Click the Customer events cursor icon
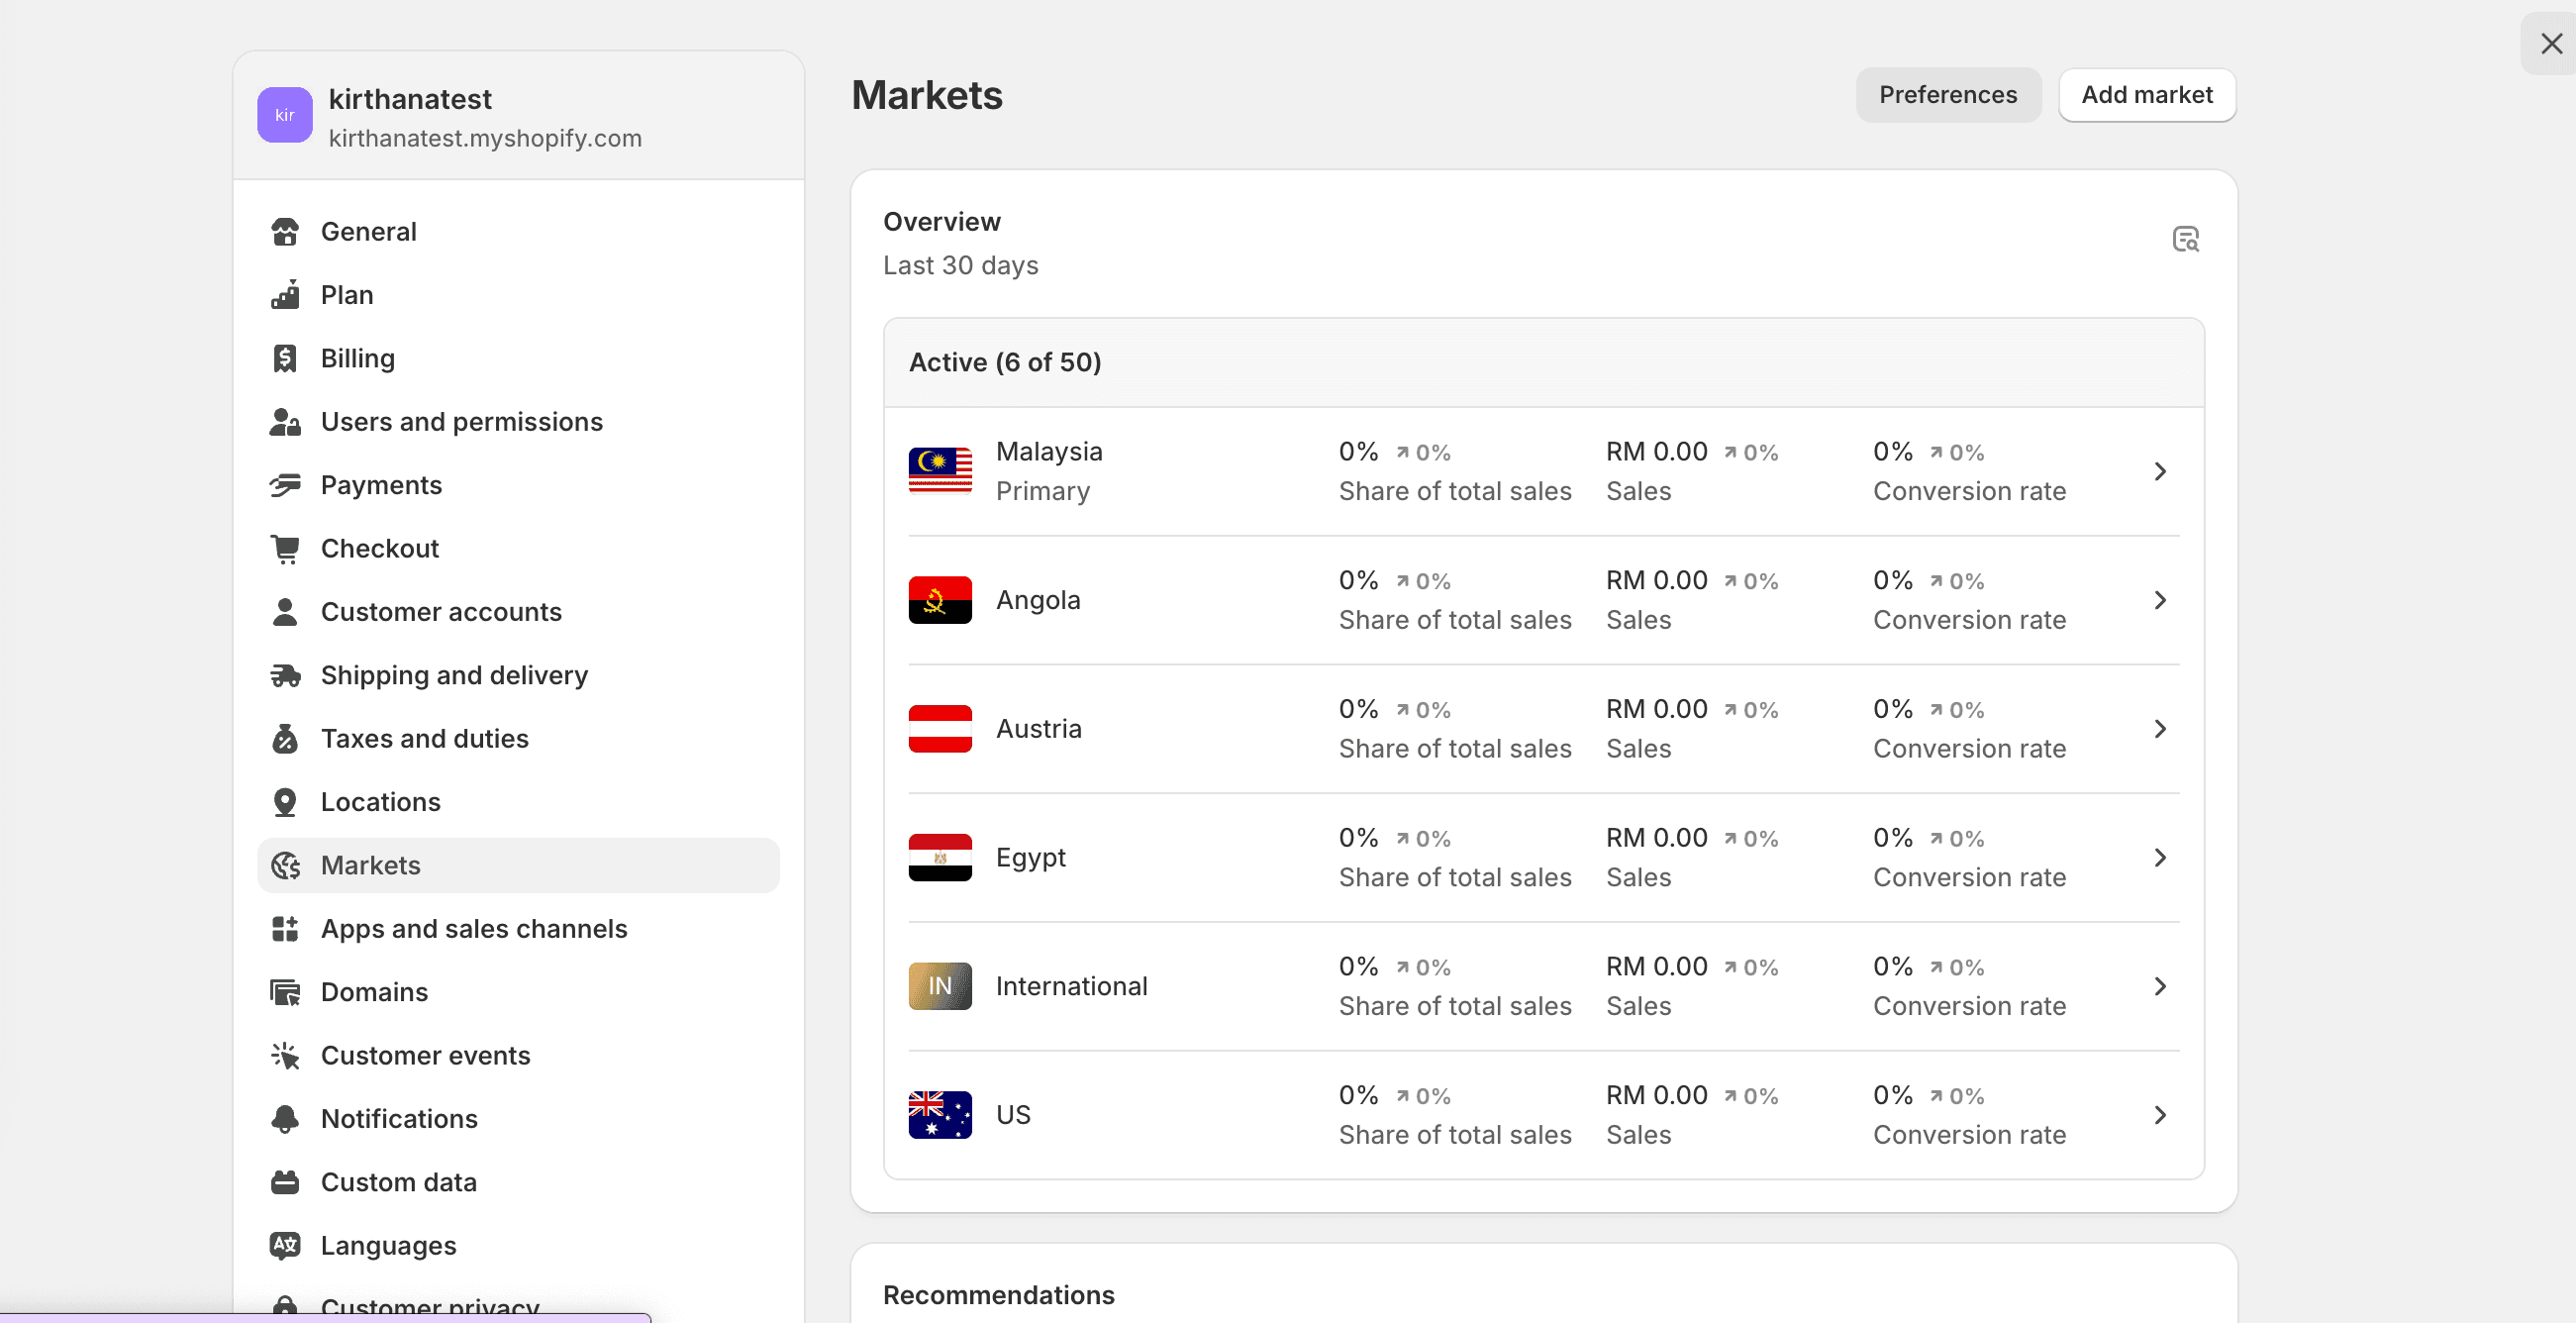The width and height of the screenshot is (2576, 1323). [x=285, y=1056]
